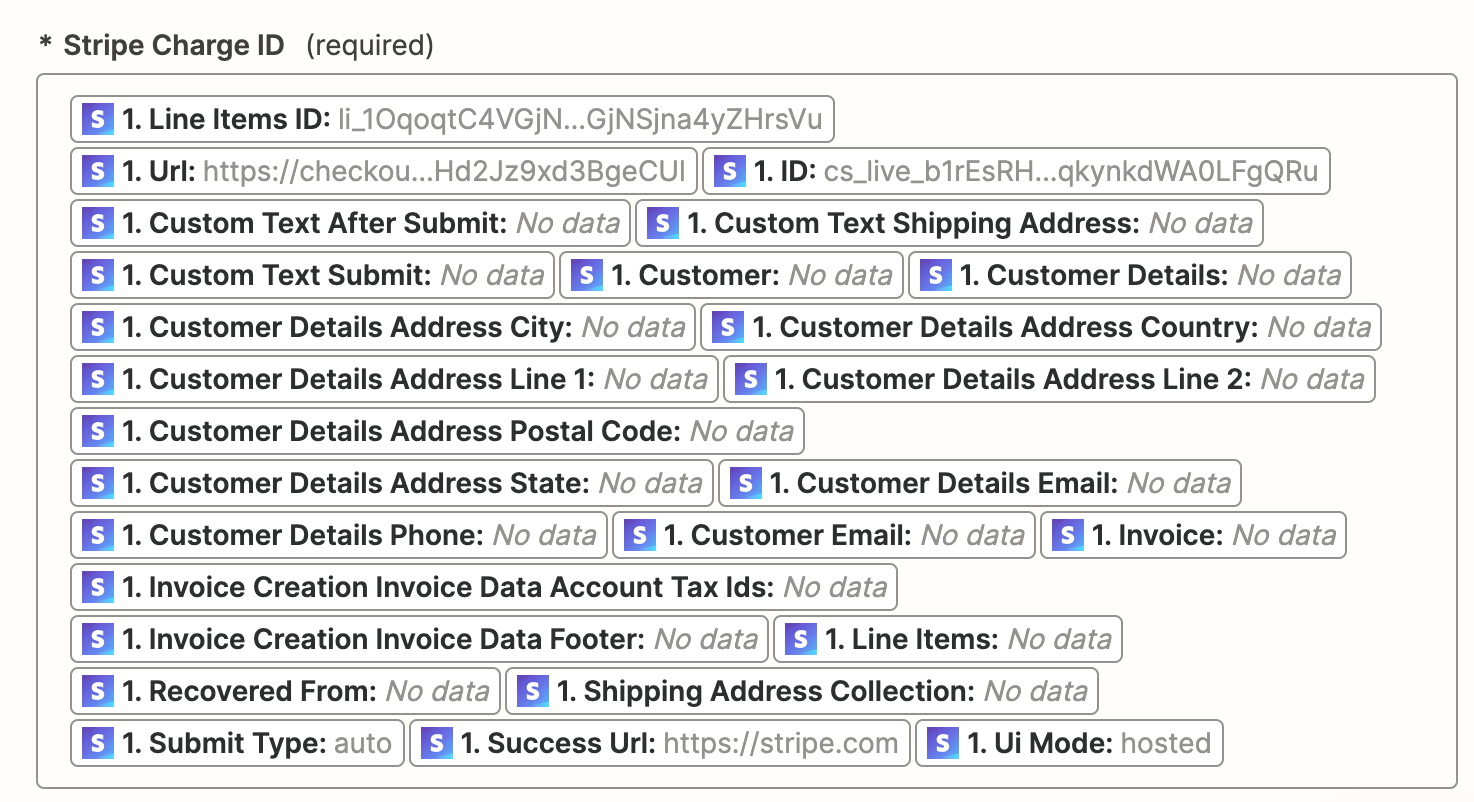Click Stripe icon on Submit Type pill
This screenshot has width=1474, height=802.
(97, 744)
